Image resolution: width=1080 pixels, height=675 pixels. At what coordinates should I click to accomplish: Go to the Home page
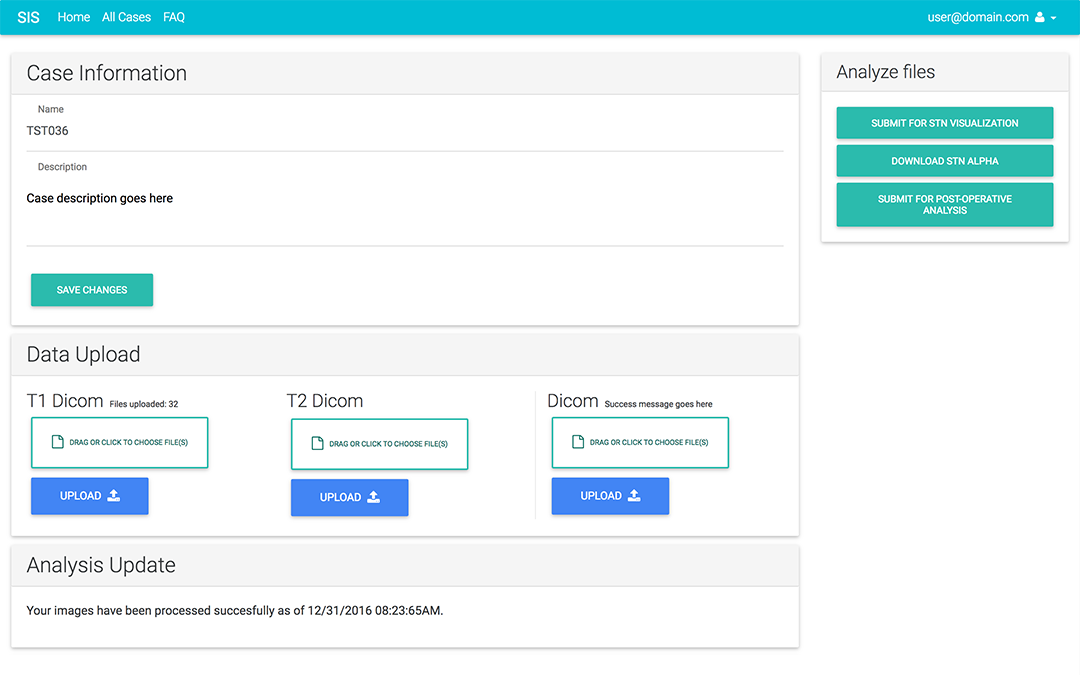pos(74,17)
